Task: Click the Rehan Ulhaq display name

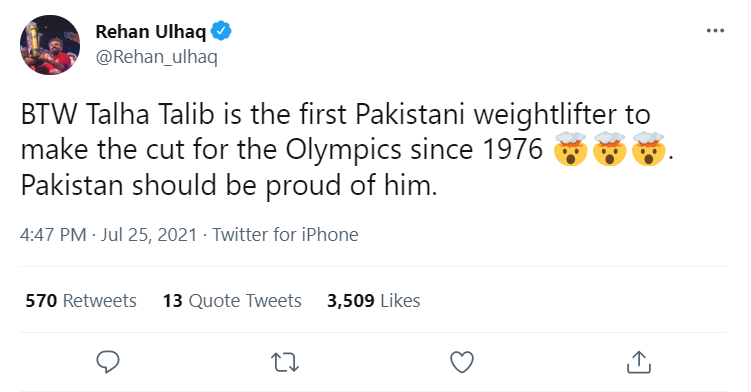Action: click(x=151, y=32)
